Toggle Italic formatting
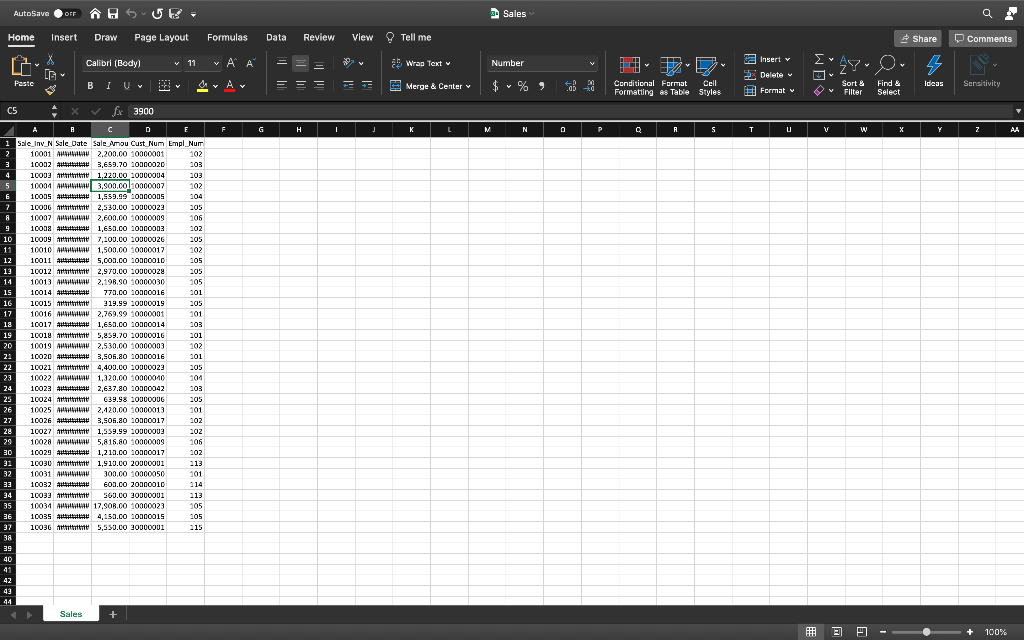Screen dimensions: 1024x640 click(107, 86)
